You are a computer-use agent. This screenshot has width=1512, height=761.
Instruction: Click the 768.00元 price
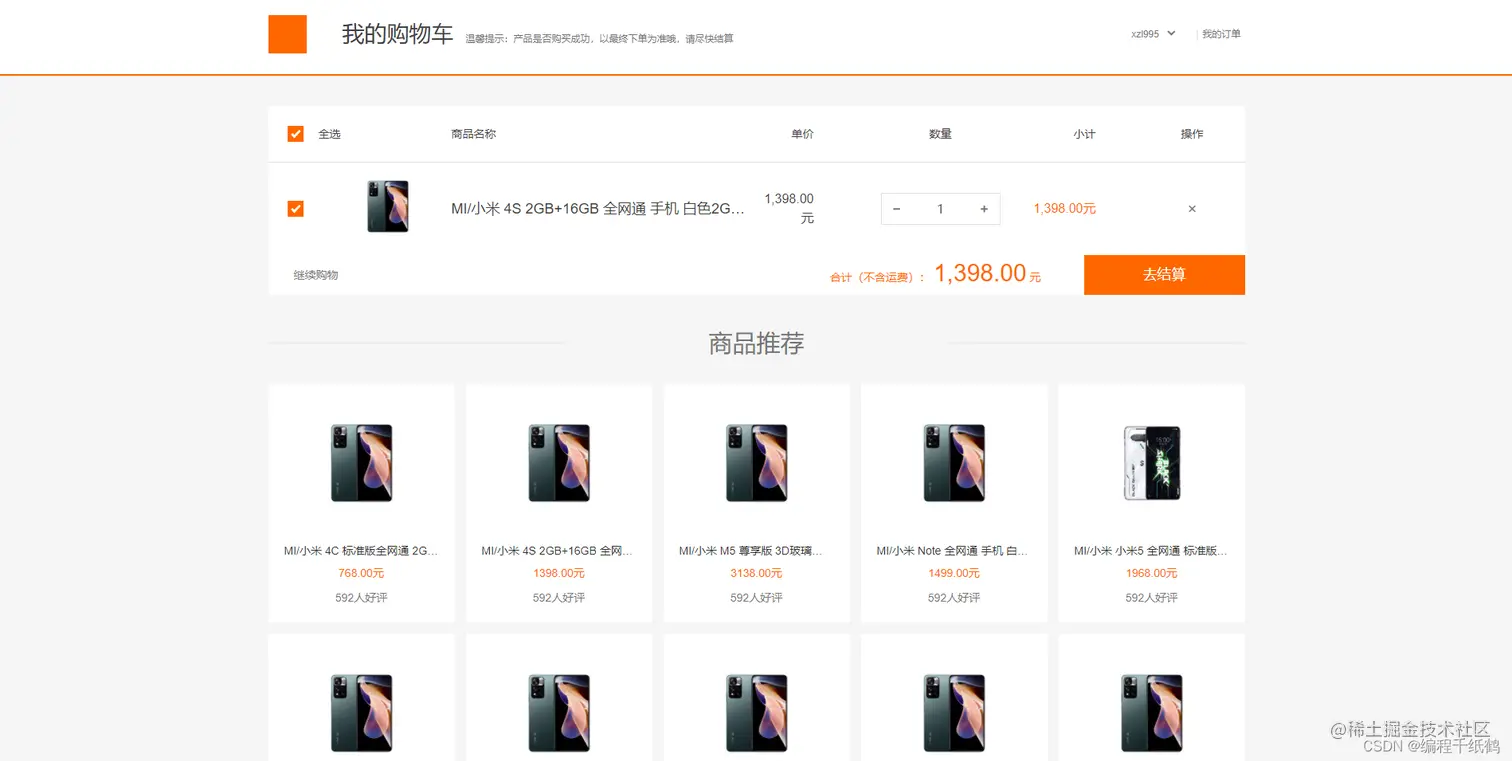click(361, 574)
